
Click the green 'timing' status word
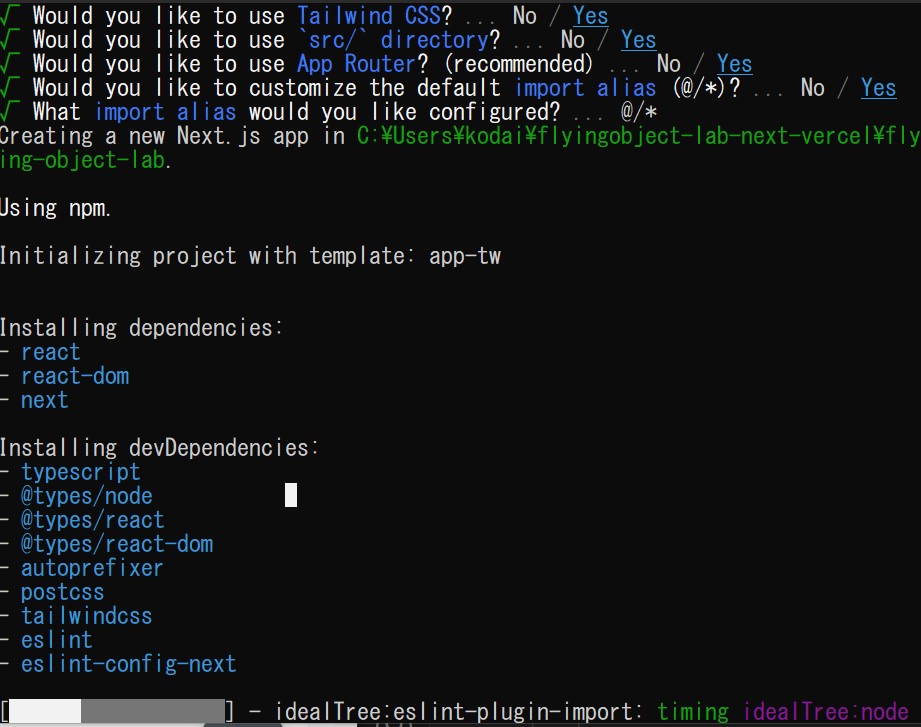[x=693, y=712]
